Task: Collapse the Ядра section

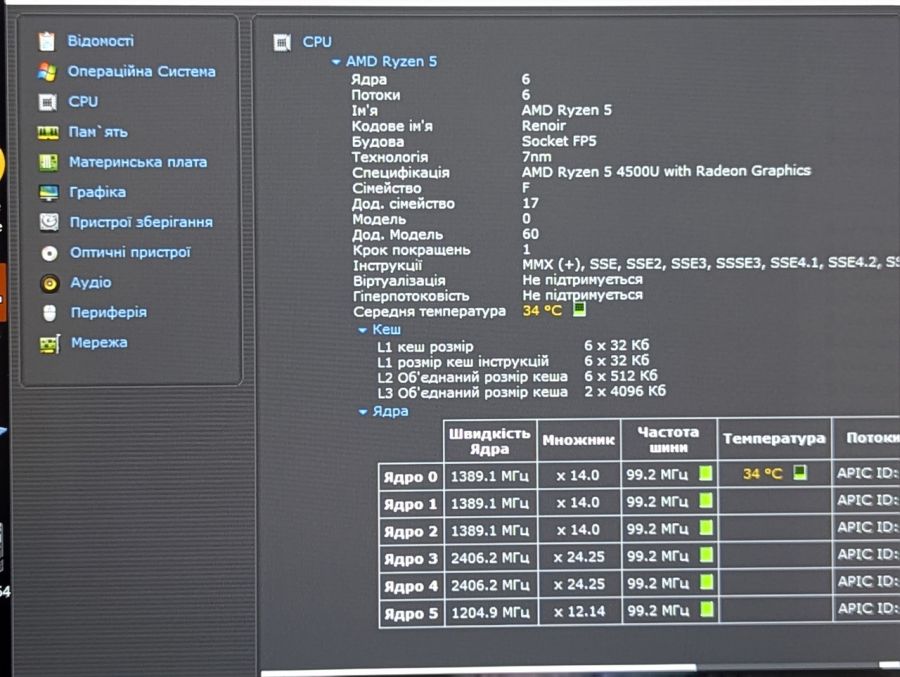Action: [x=363, y=412]
